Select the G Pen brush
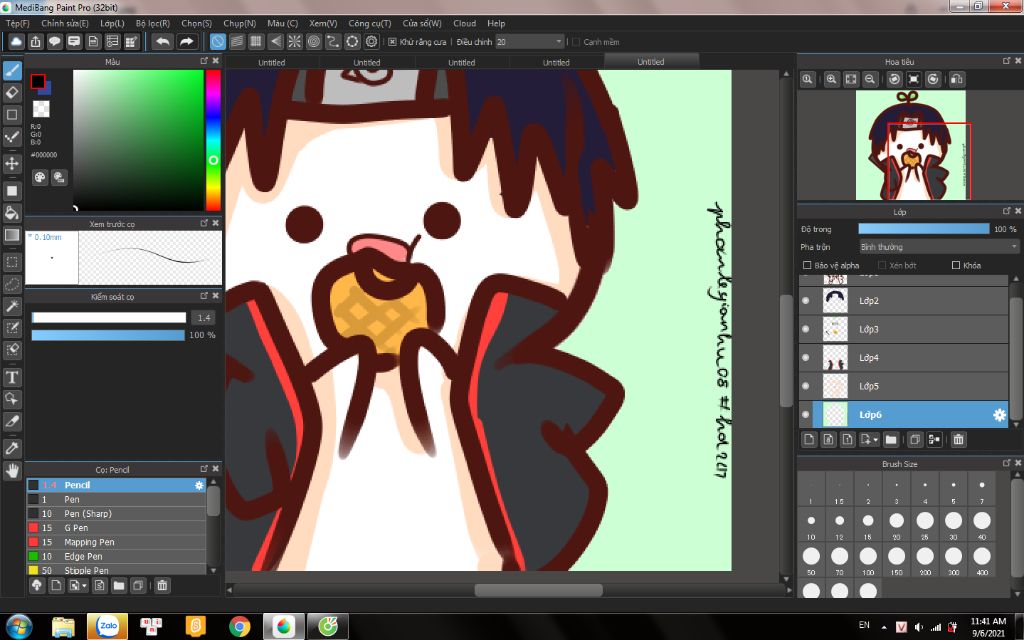 click(116, 528)
